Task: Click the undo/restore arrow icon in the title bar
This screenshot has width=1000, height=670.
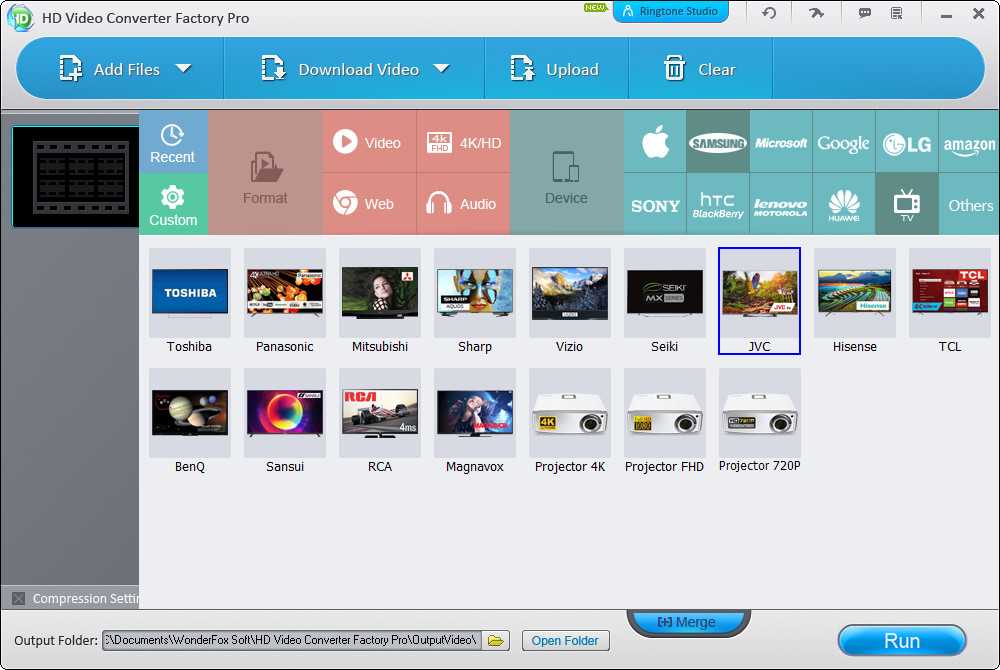Action: (x=769, y=14)
